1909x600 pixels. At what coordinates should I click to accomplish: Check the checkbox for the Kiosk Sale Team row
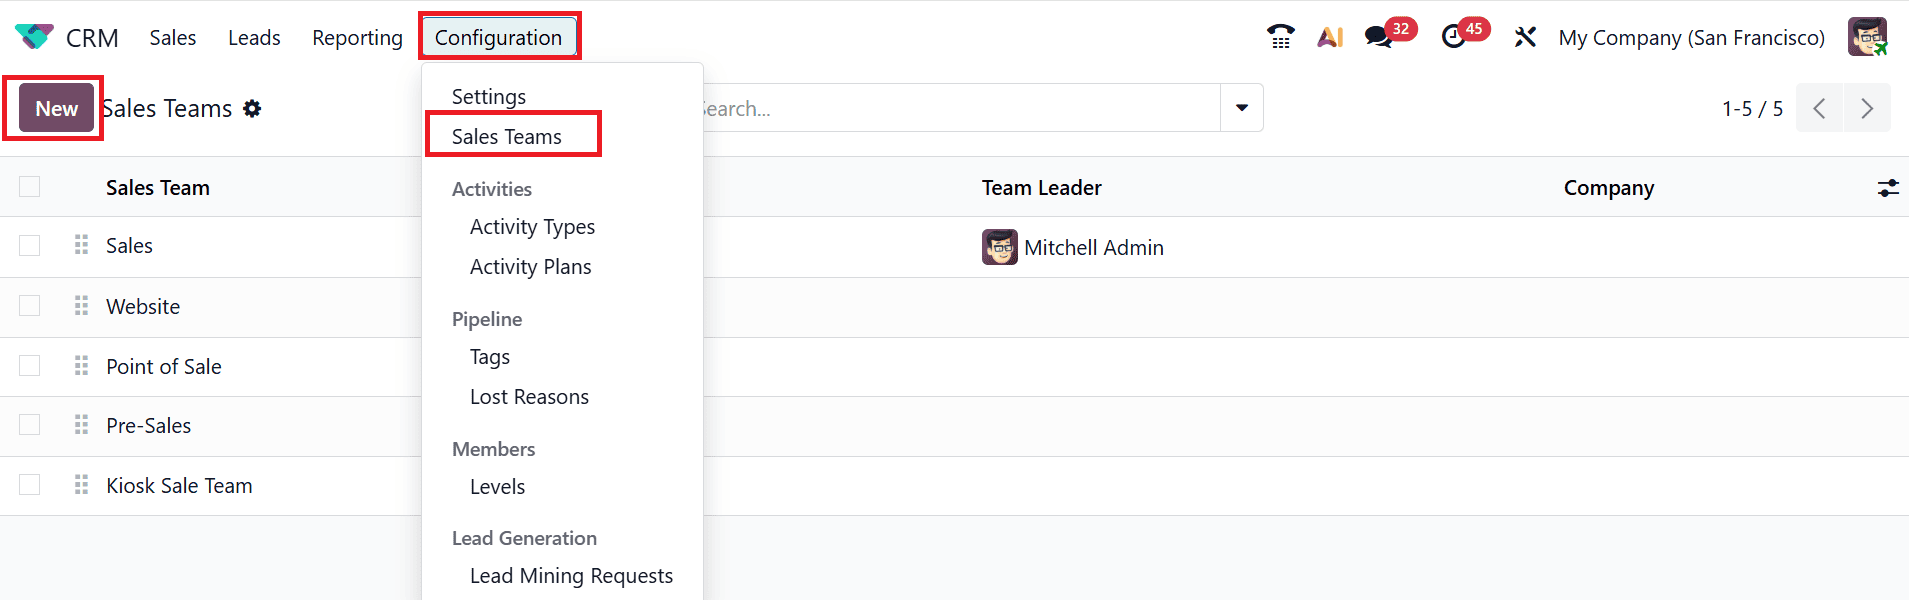pyautogui.click(x=29, y=484)
